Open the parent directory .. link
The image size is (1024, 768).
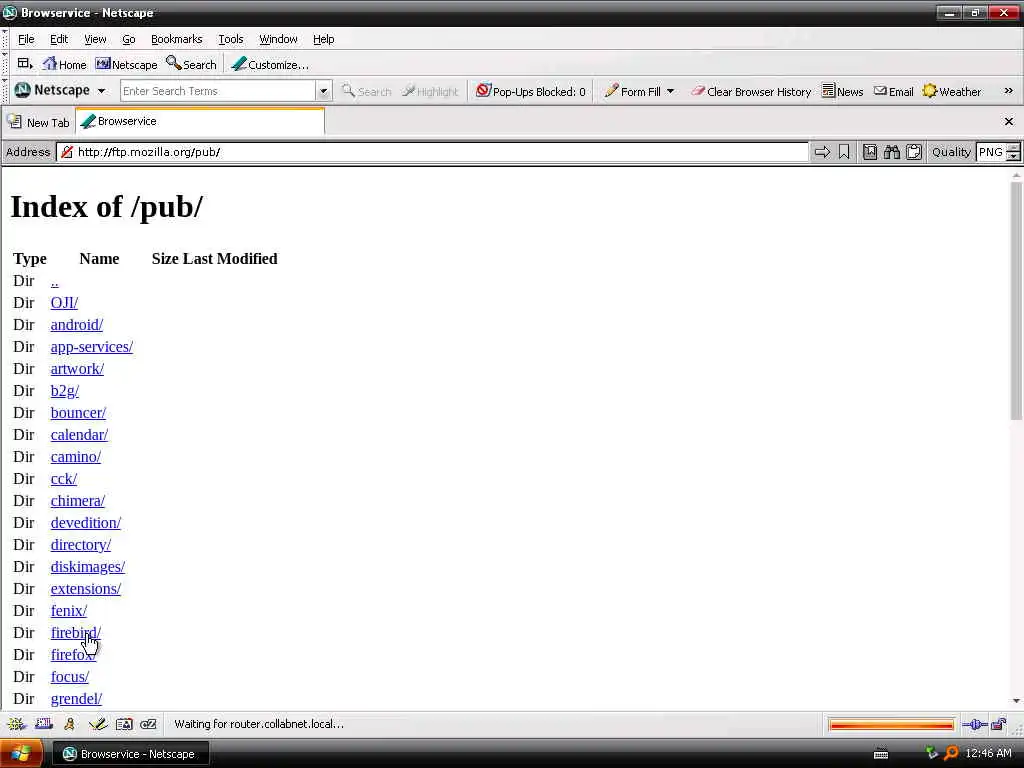click(x=54, y=281)
